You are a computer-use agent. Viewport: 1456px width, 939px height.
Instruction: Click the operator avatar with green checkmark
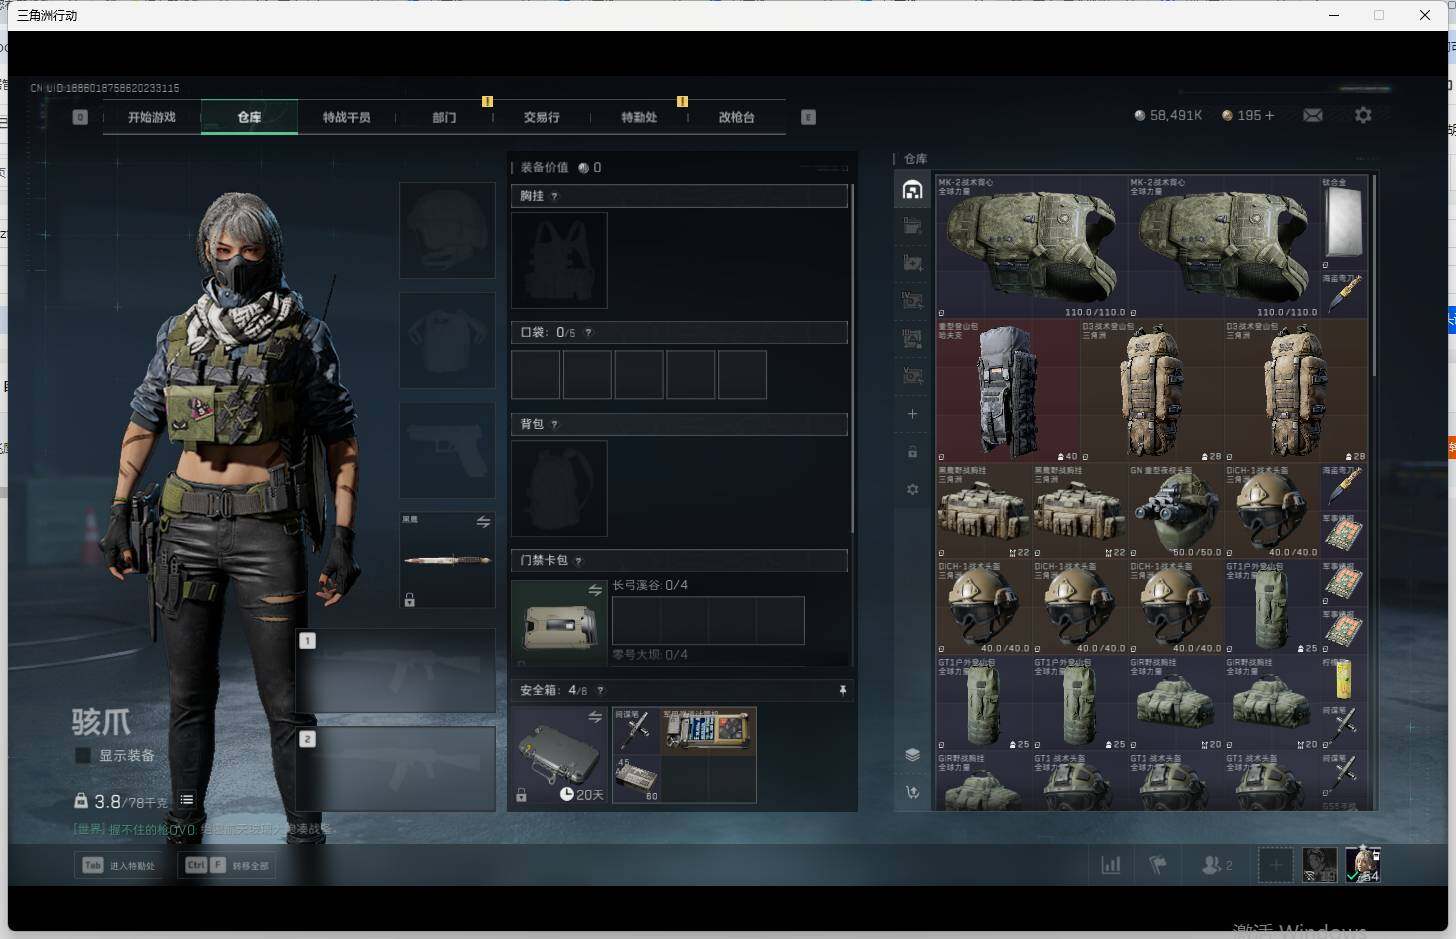tap(1362, 865)
